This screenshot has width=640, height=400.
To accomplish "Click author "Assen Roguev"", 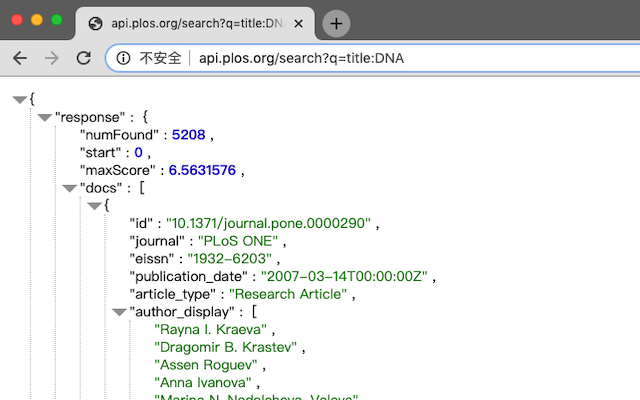I will 206,365.
